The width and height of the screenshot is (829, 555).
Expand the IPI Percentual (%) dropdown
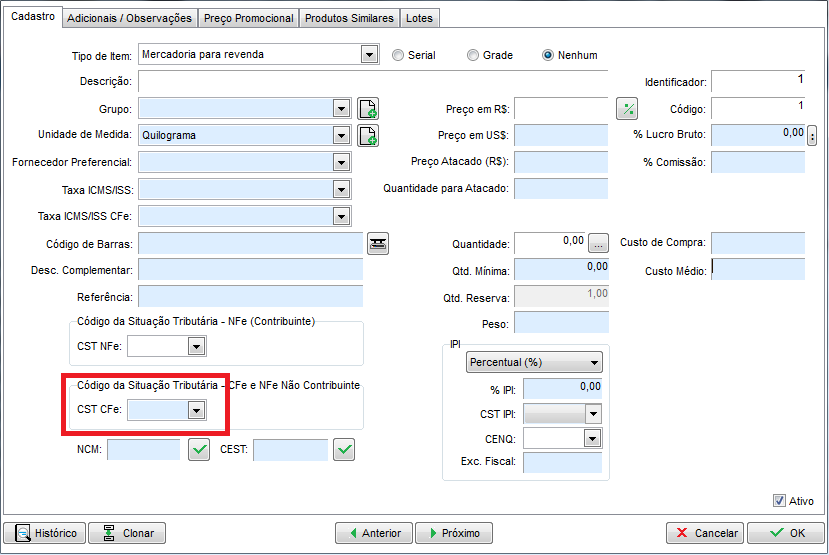click(595, 363)
